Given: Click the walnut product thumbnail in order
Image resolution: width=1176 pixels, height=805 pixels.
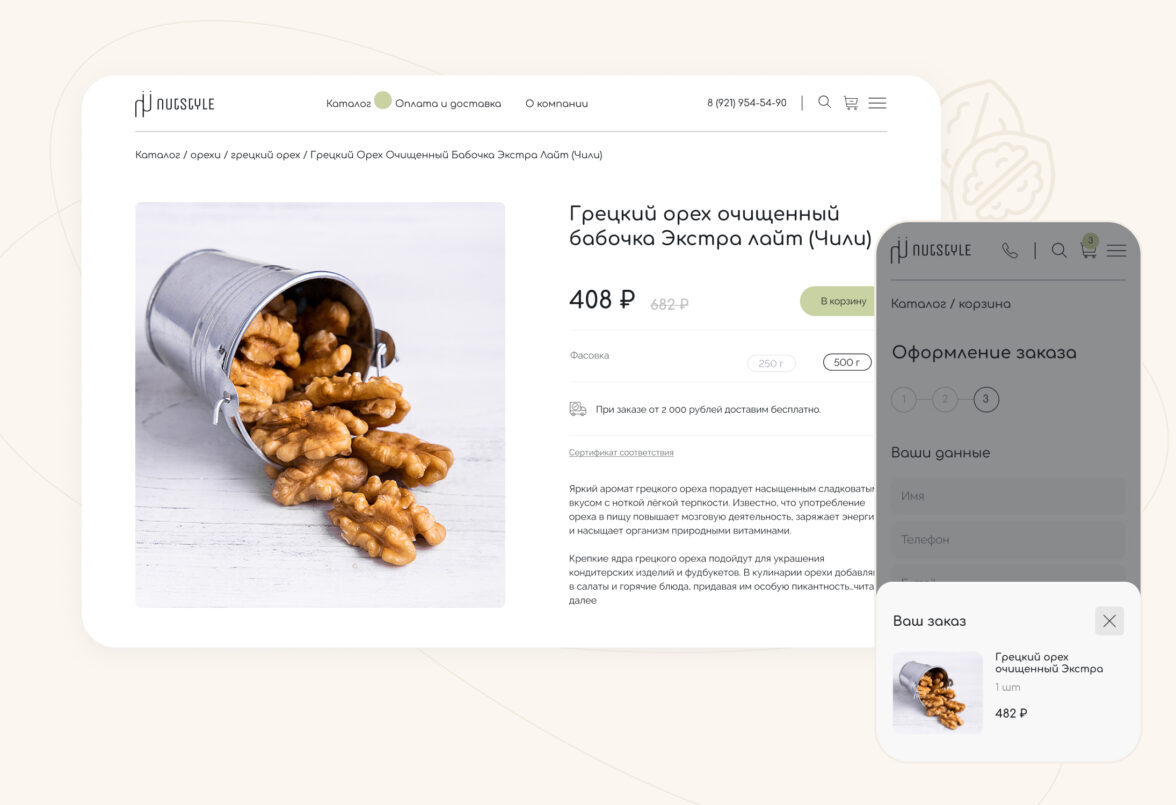Looking at the screenshot, I should [x=938, y=692].
